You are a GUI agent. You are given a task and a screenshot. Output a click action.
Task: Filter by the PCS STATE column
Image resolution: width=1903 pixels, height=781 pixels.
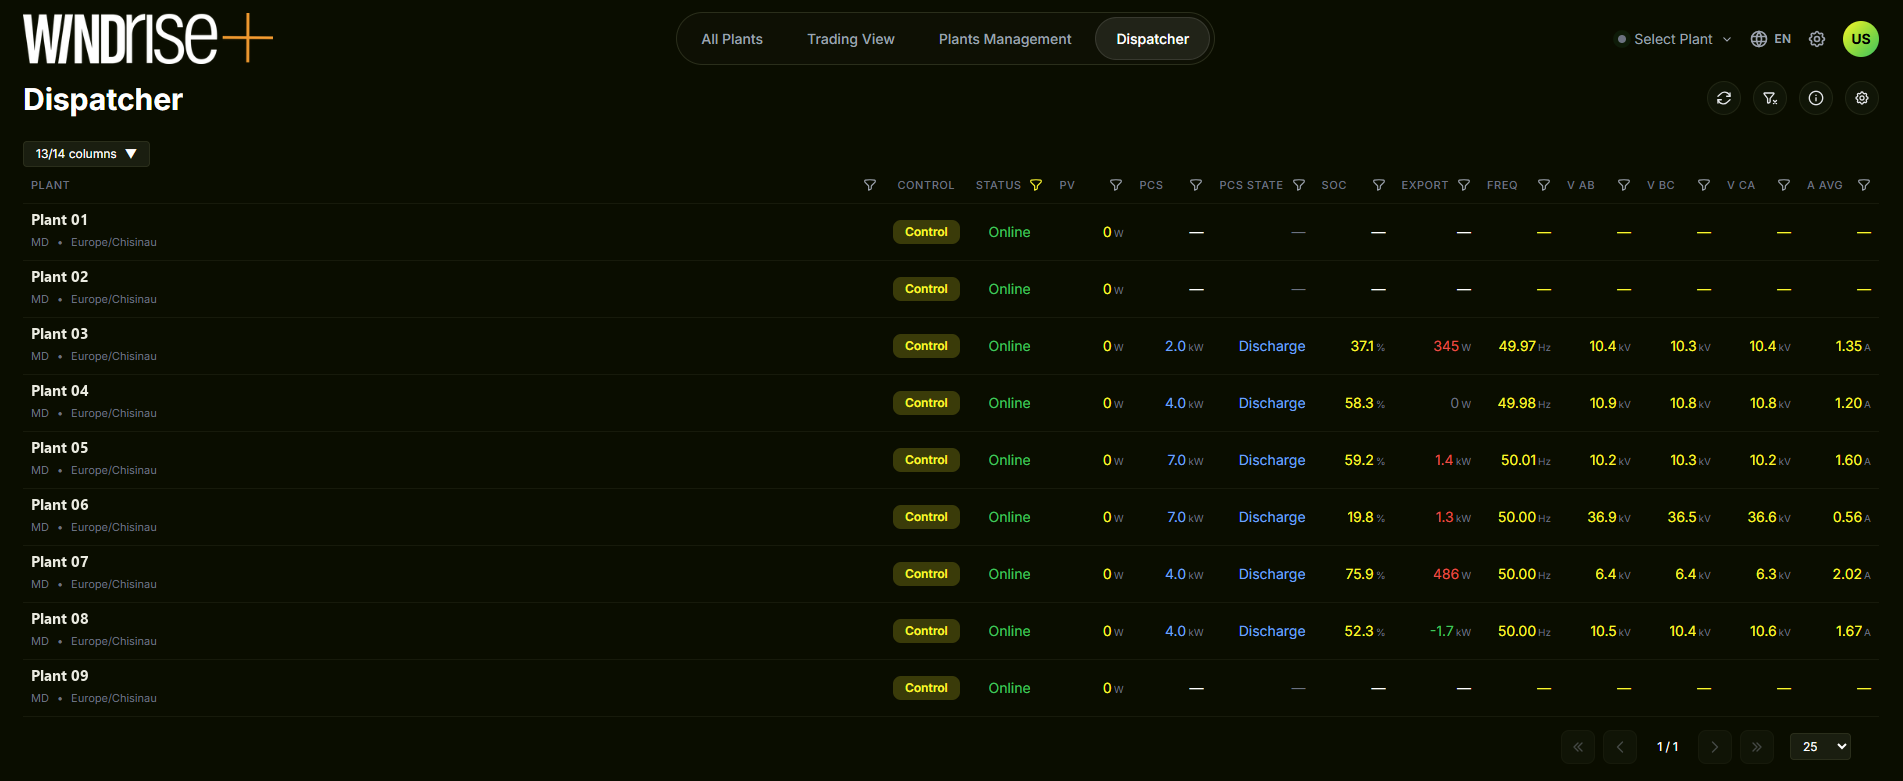point(1299,185)
